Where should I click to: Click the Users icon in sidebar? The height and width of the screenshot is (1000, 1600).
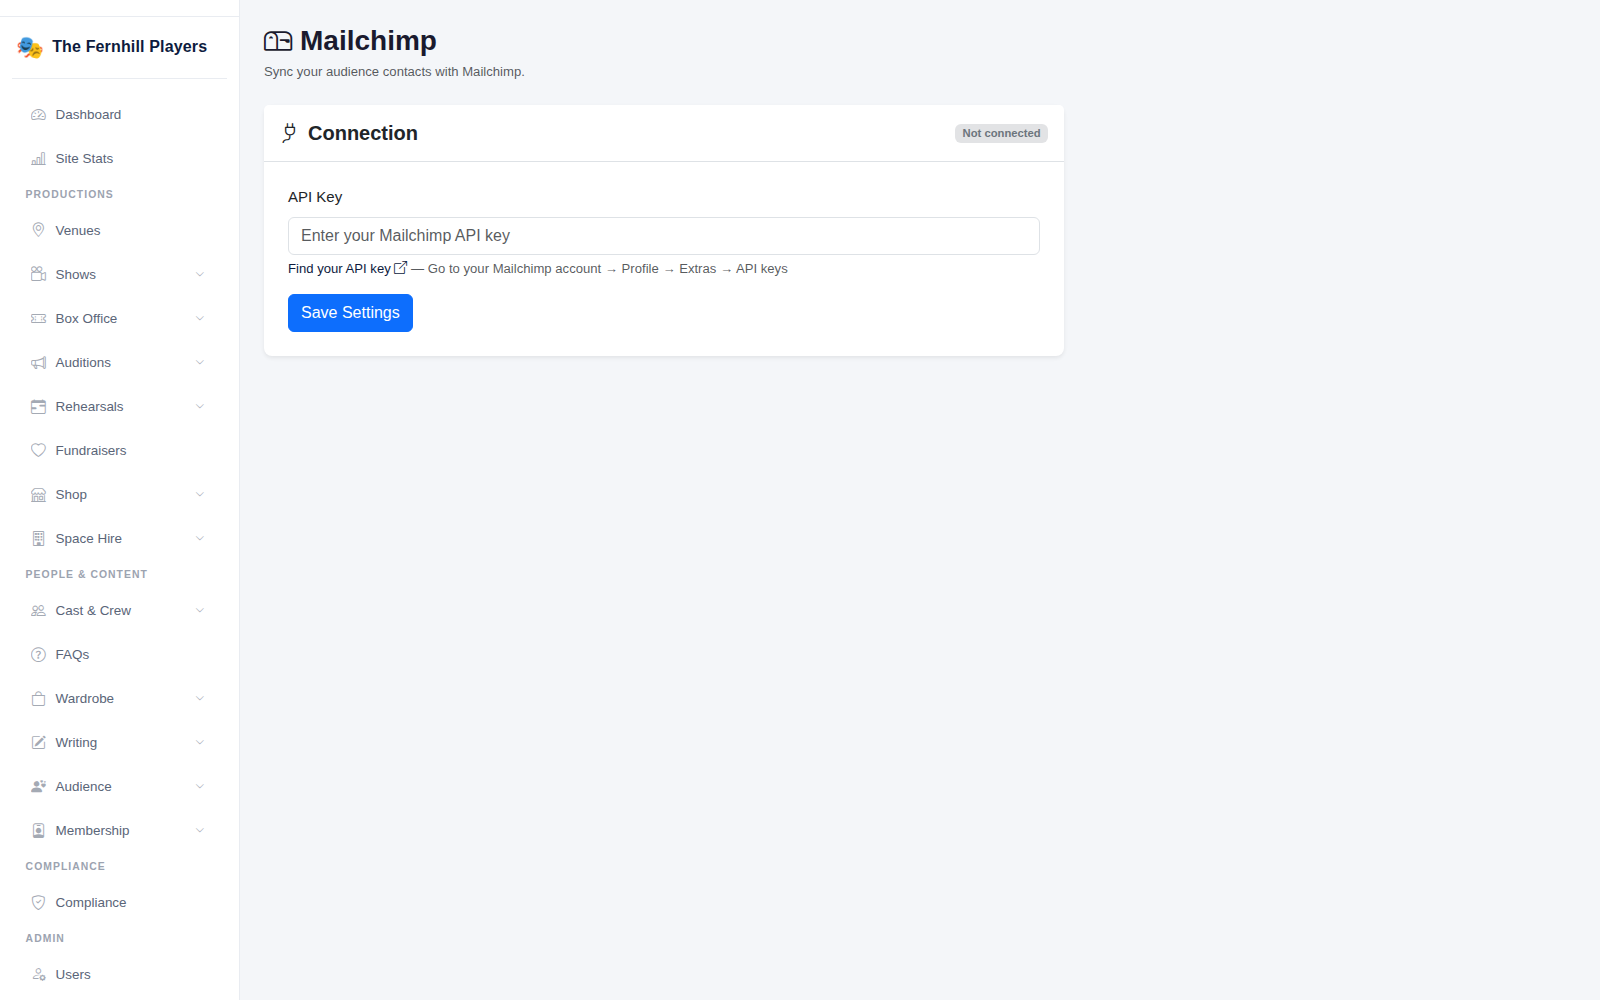pos(38,975)
